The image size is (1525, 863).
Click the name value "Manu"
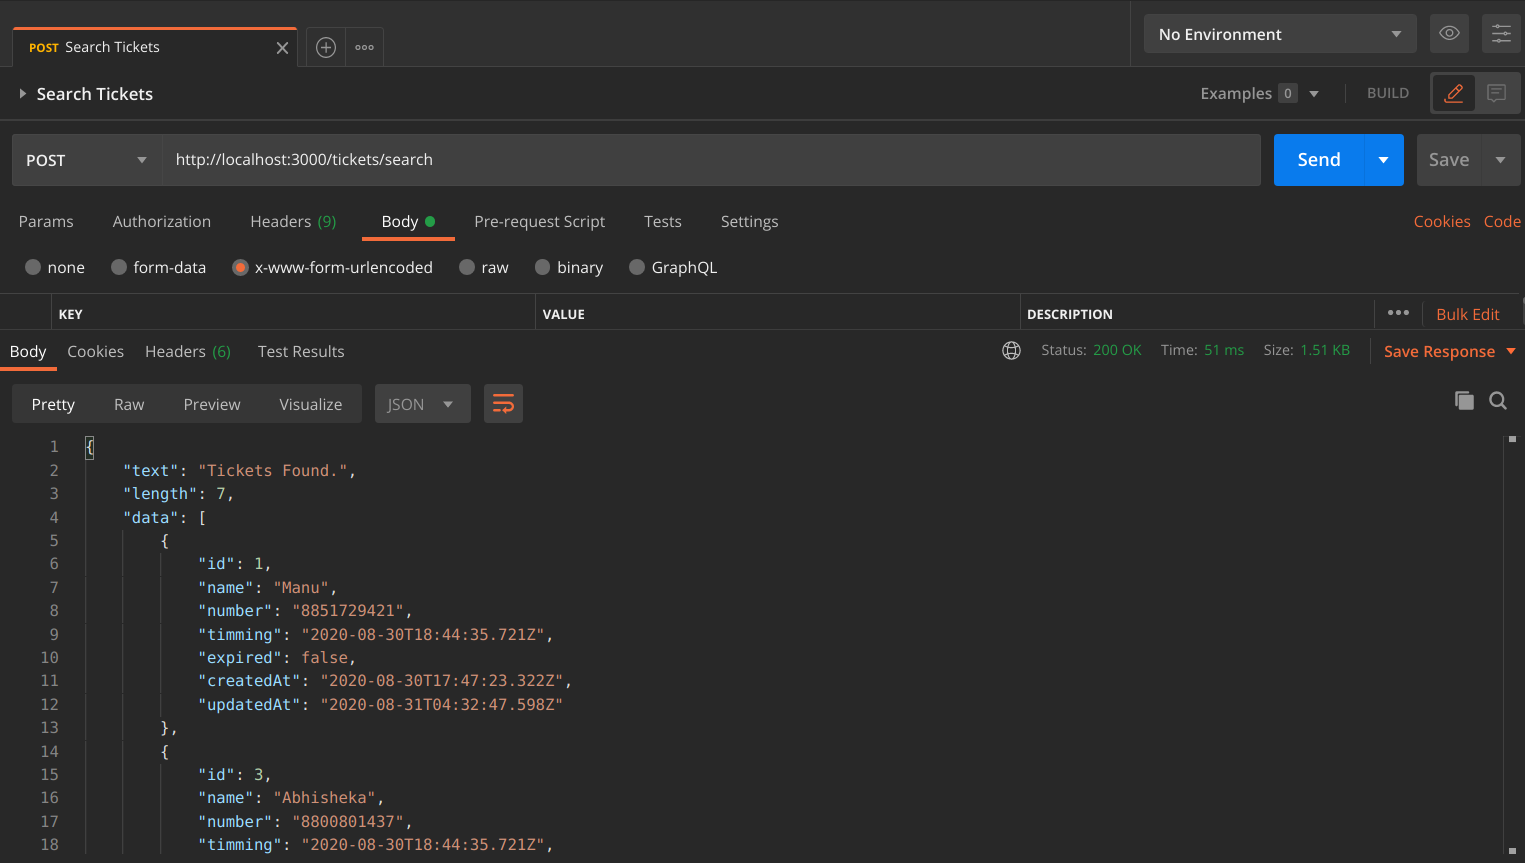point(301,588)
